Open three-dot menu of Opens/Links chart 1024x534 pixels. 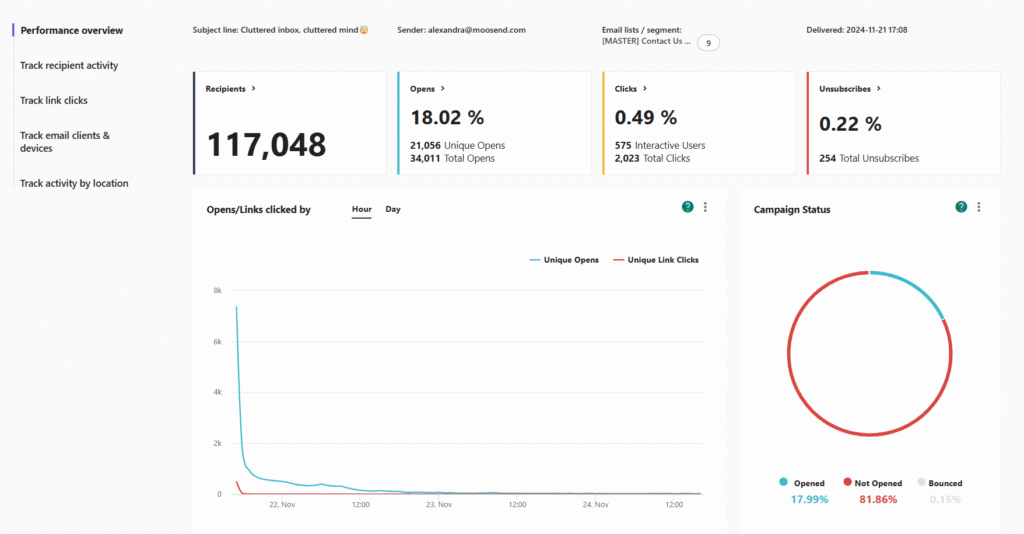pyautogui.click(x=705, y=207)
